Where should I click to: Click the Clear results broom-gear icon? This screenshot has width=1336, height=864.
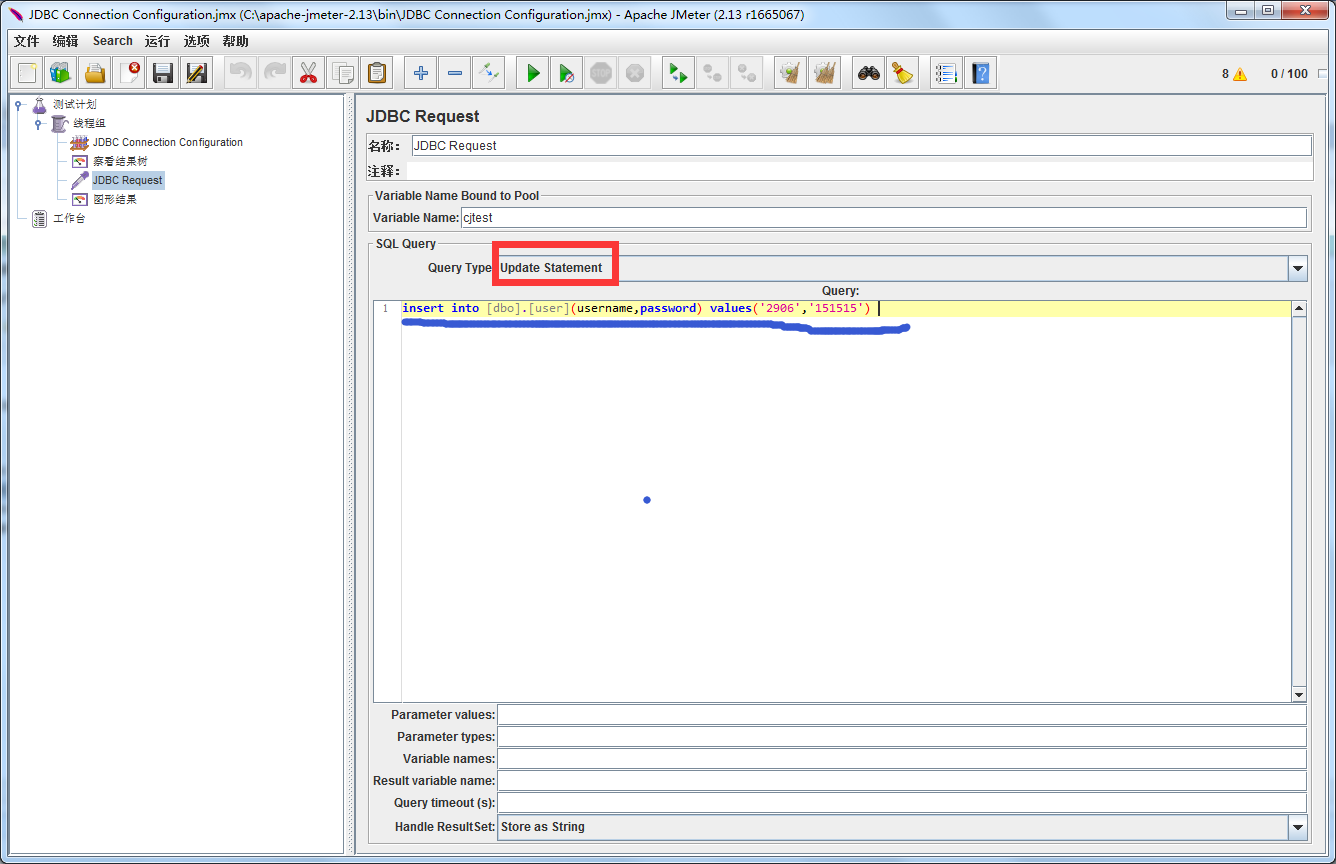pyautogui.click(x=791, y=73)
